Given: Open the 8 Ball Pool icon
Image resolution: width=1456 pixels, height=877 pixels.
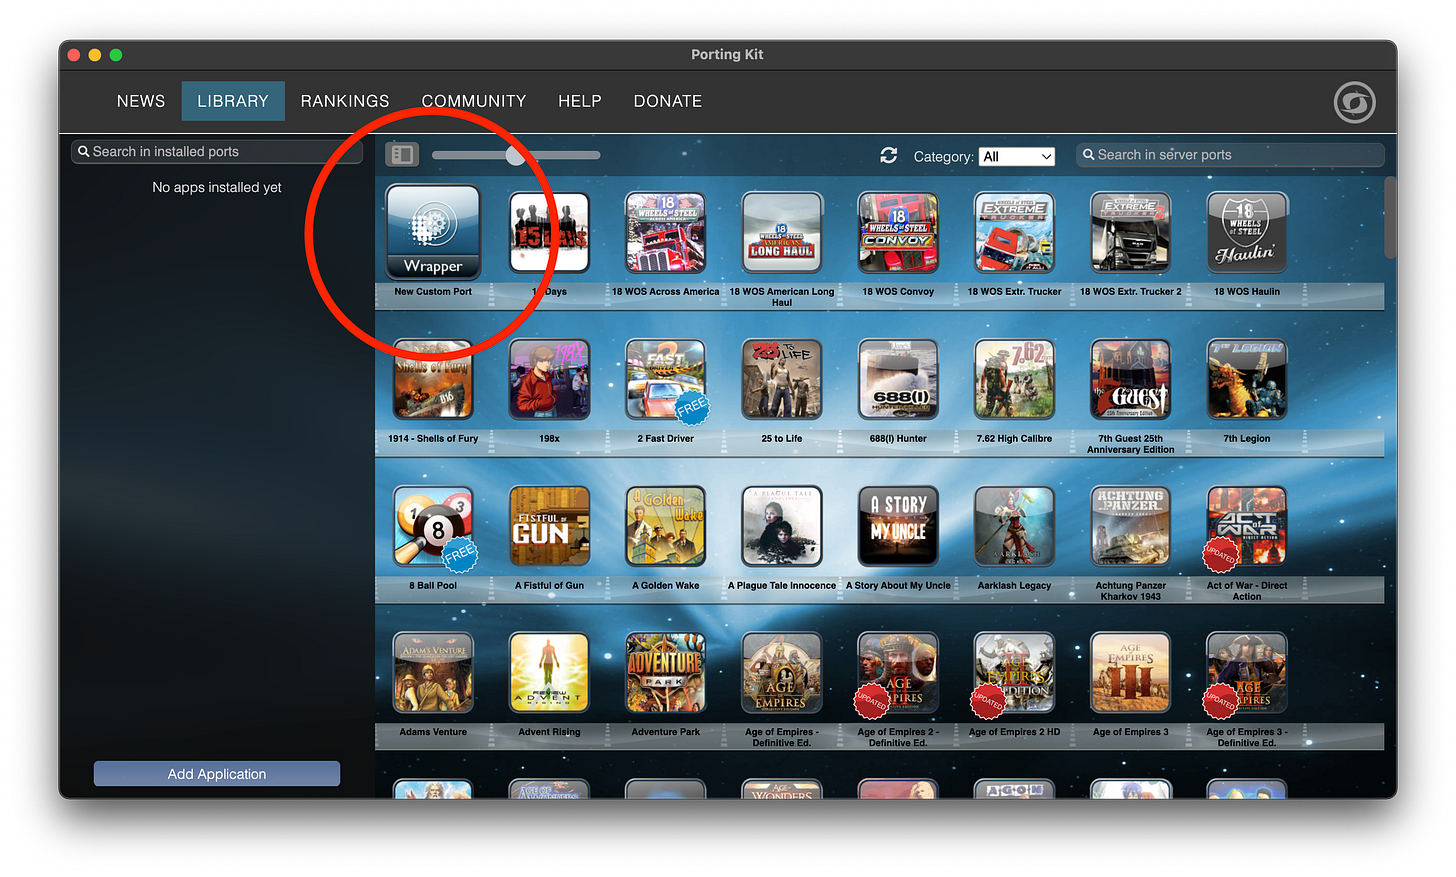Looking at the screenshot, I should 433,526.
